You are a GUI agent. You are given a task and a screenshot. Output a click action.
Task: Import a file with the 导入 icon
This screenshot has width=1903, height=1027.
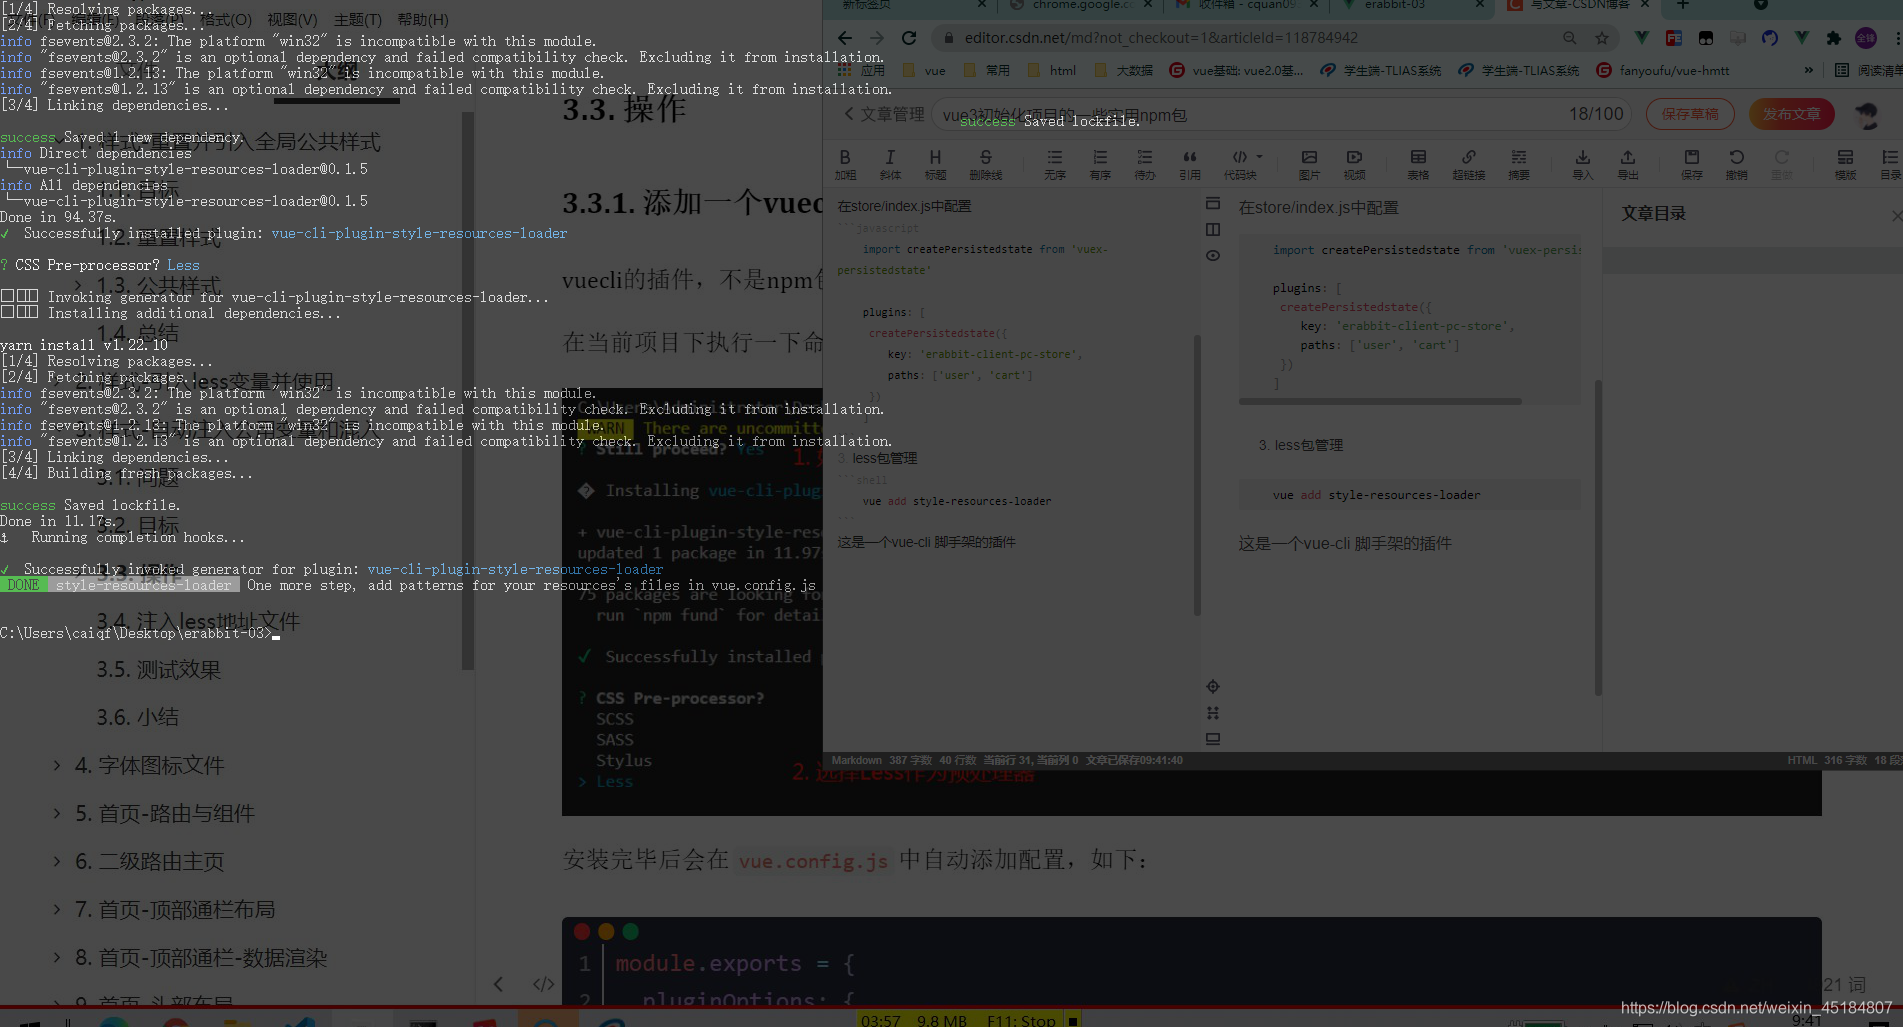[x=1582, y=164]
